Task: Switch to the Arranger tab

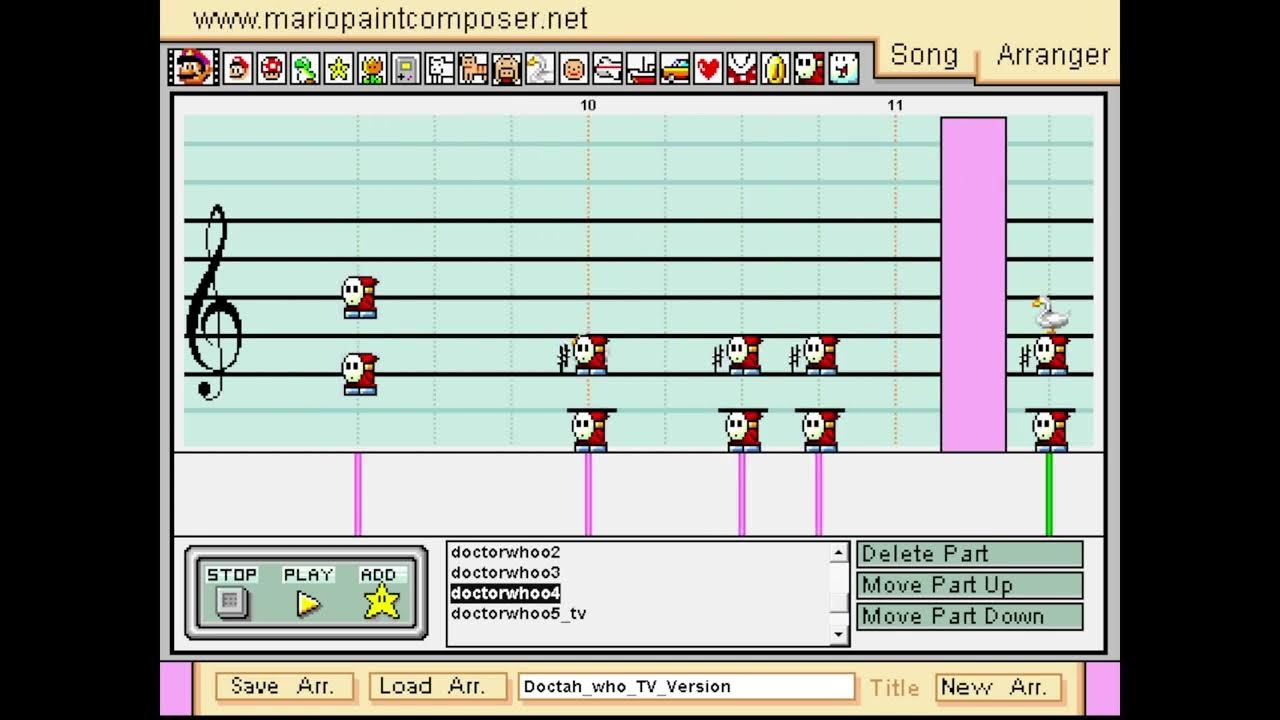Action: click(1053, 55)
